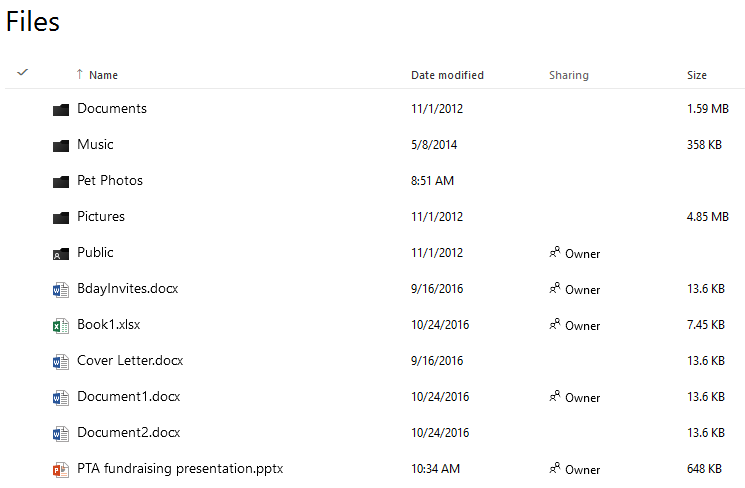Open the Pictures folder
745x488 pixels.
[x=101, y=217]
